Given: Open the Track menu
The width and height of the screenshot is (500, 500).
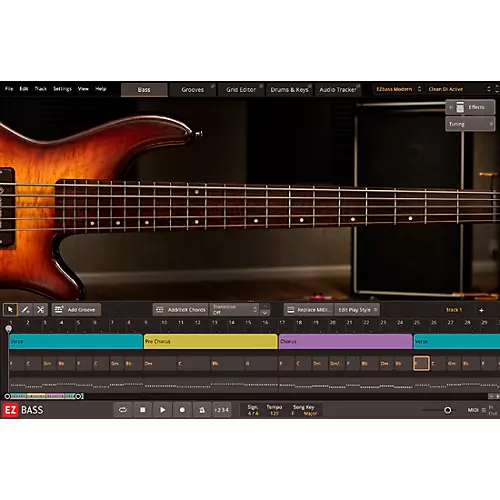Looking at the screenshot, I should [x=41, y=89].
